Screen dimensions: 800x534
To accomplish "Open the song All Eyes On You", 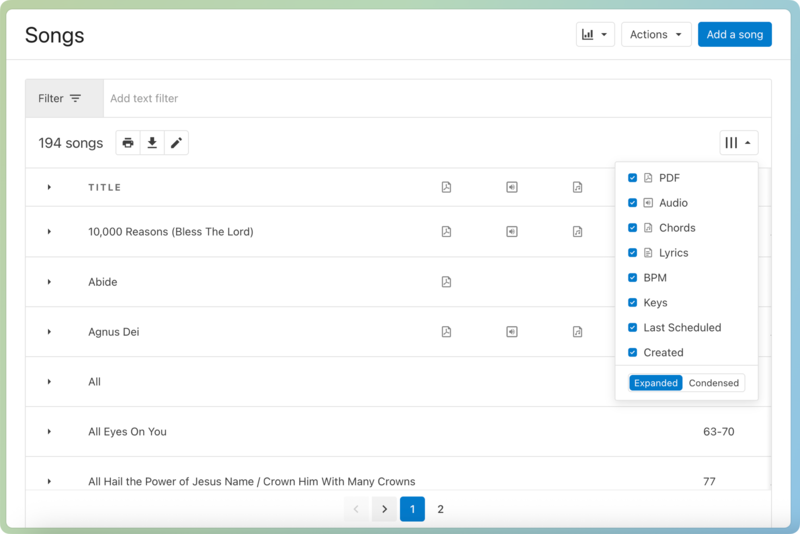I will [128, 431].
